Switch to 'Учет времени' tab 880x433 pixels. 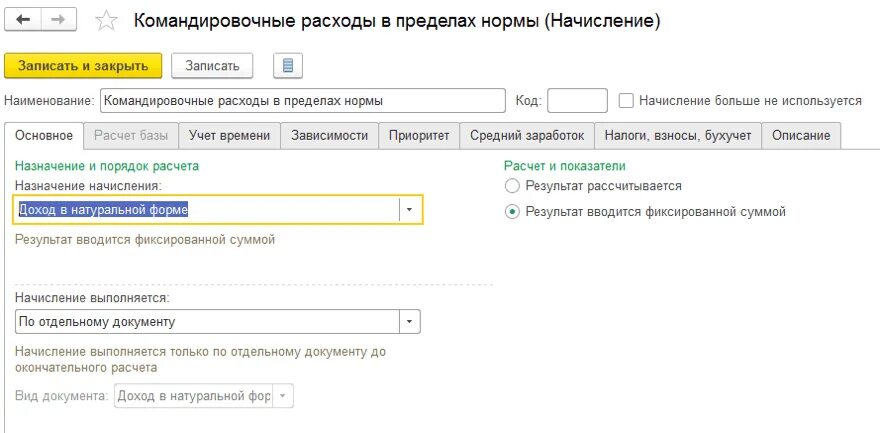point(230,136)
